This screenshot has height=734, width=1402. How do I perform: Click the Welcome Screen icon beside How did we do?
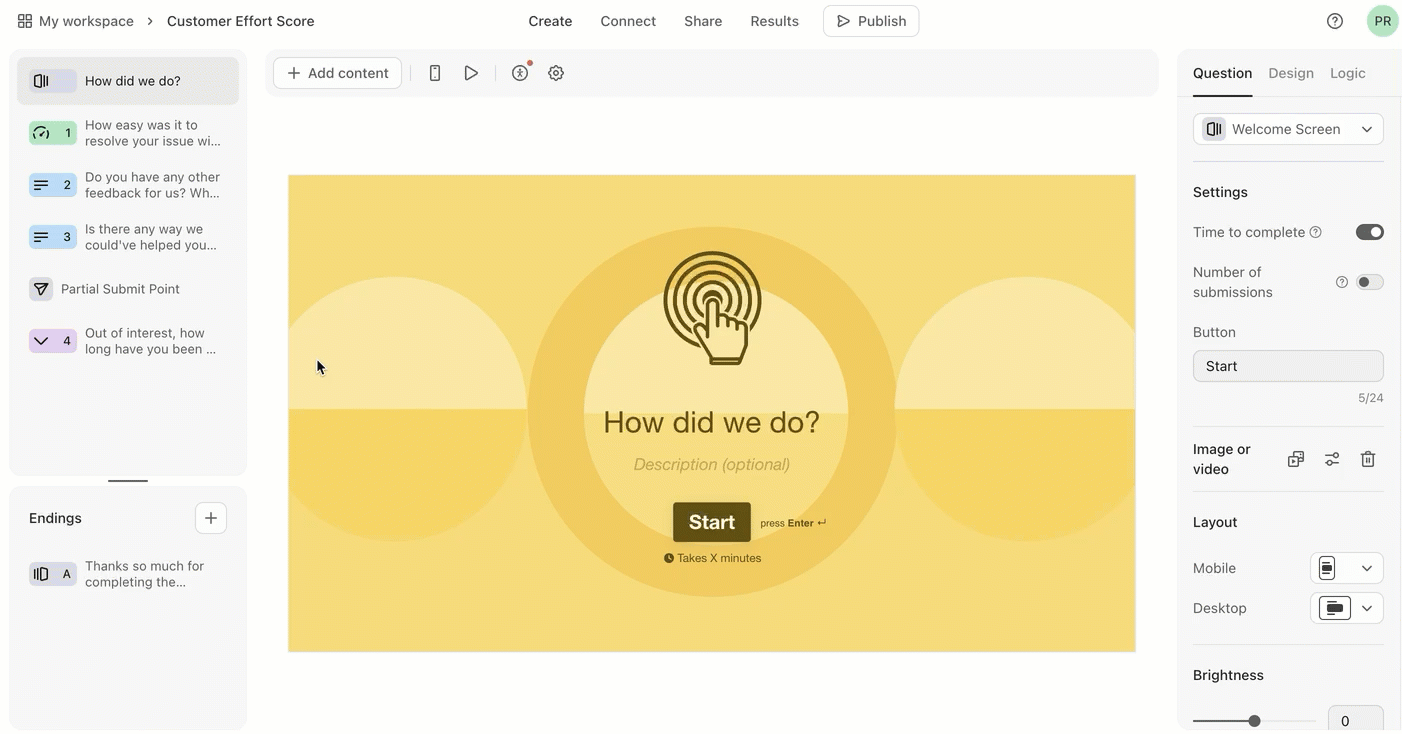coord(41,81)
